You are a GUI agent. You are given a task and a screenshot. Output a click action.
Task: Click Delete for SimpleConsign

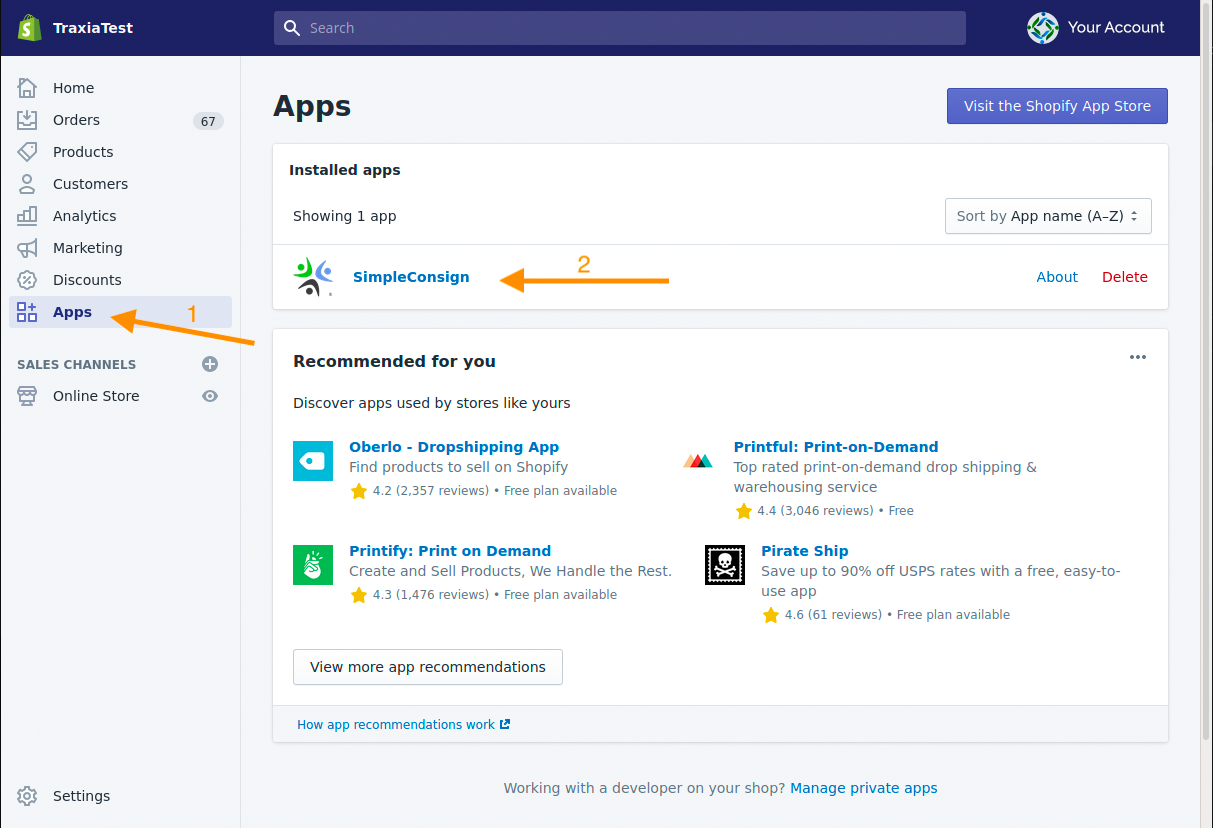tap(1125, 277)
